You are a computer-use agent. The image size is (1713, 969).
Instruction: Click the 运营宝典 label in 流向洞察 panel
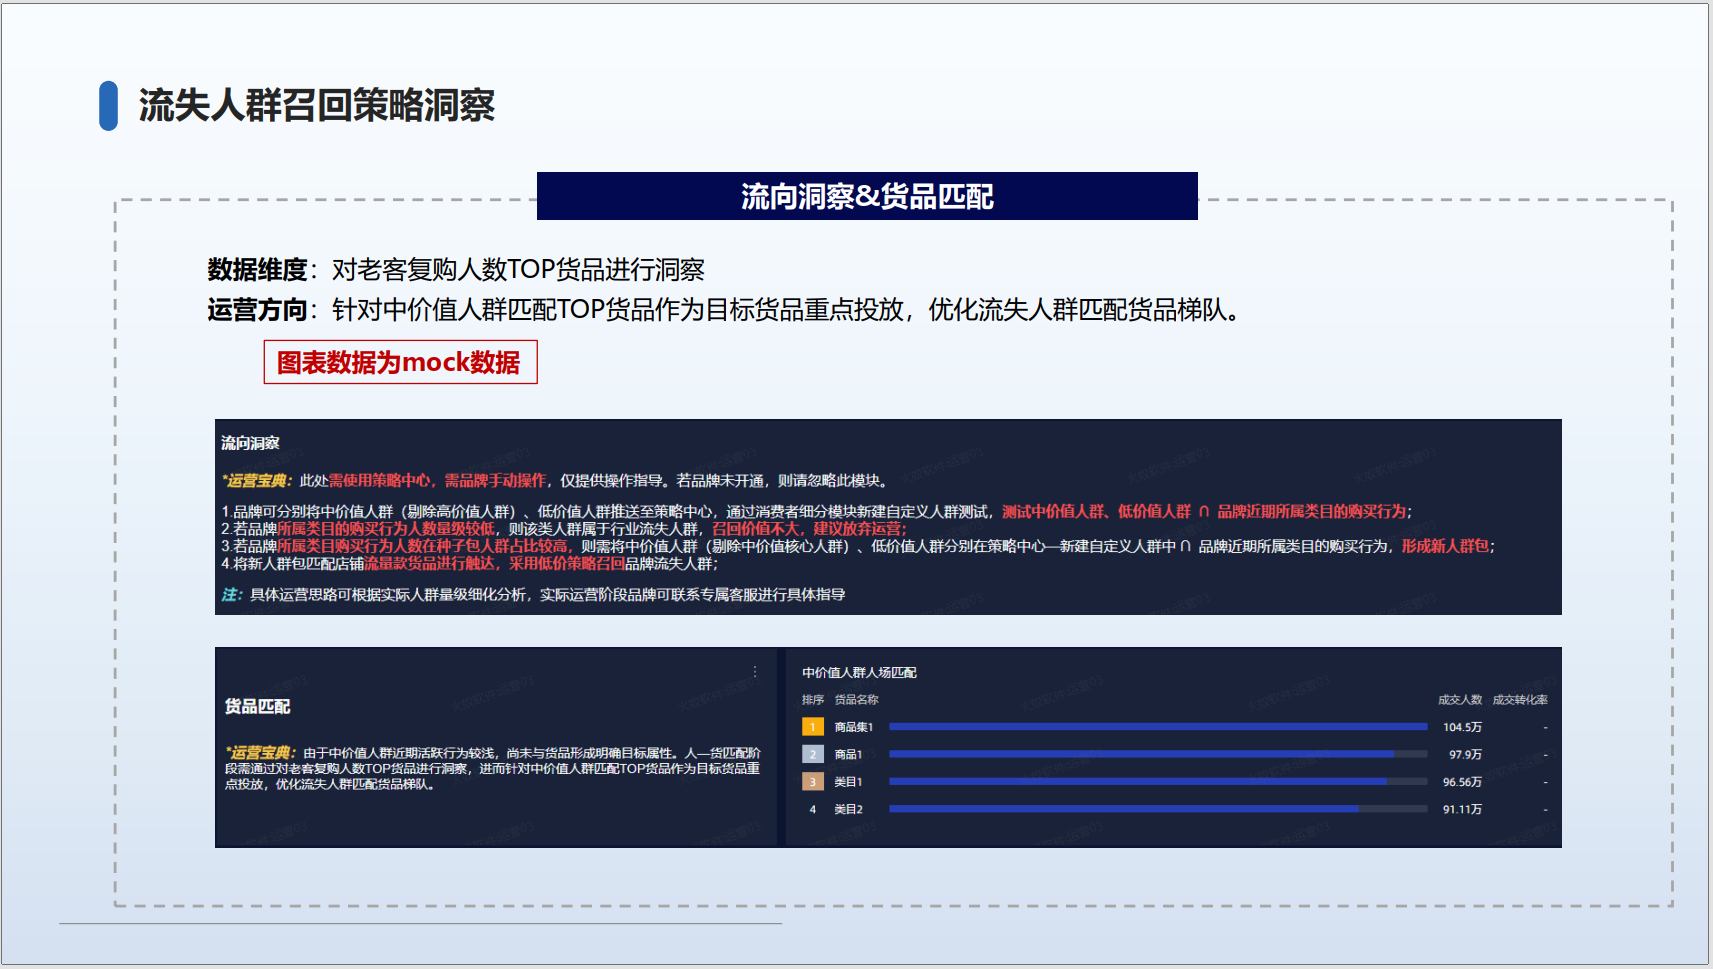(x=258, y=481)
